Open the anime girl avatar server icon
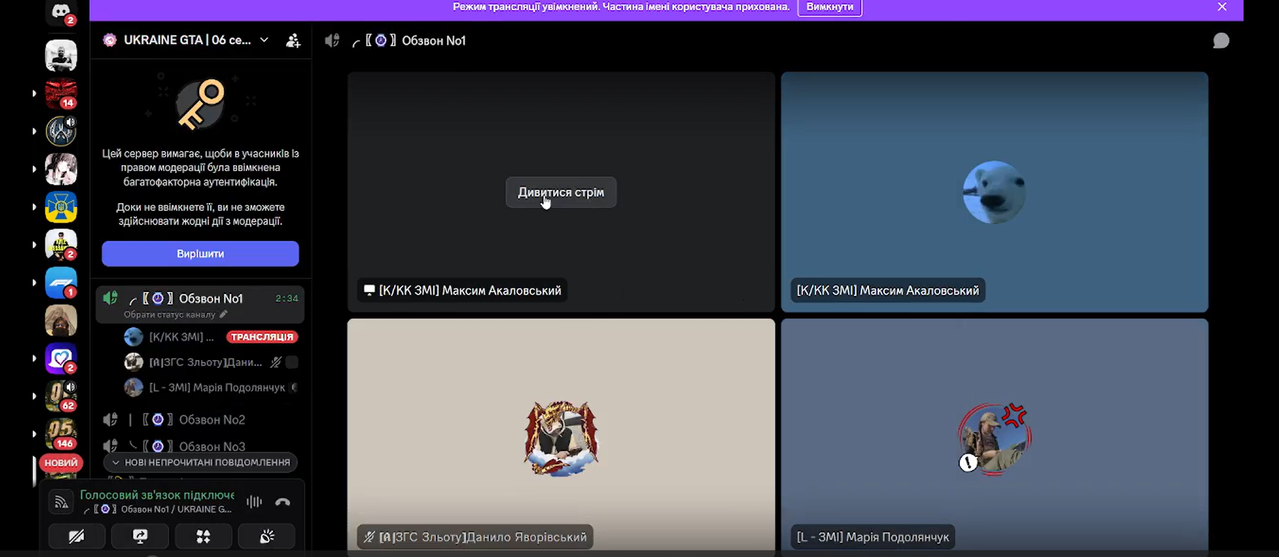 pyautogui.click(x=61, y=169)
